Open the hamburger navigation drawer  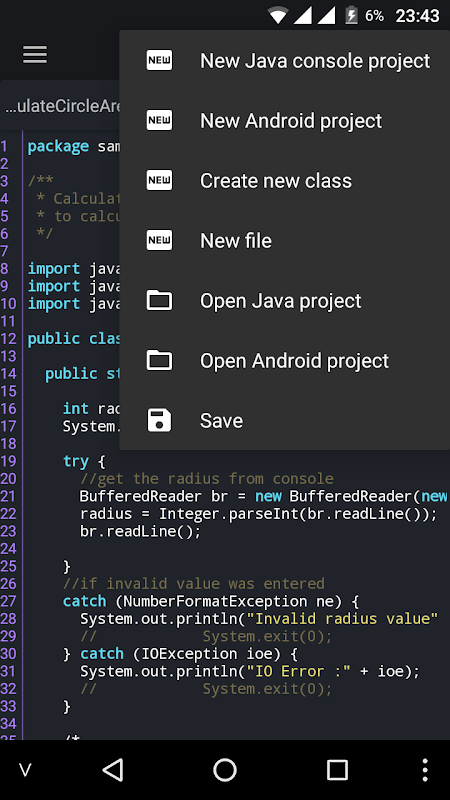click(x=35, y=55)
